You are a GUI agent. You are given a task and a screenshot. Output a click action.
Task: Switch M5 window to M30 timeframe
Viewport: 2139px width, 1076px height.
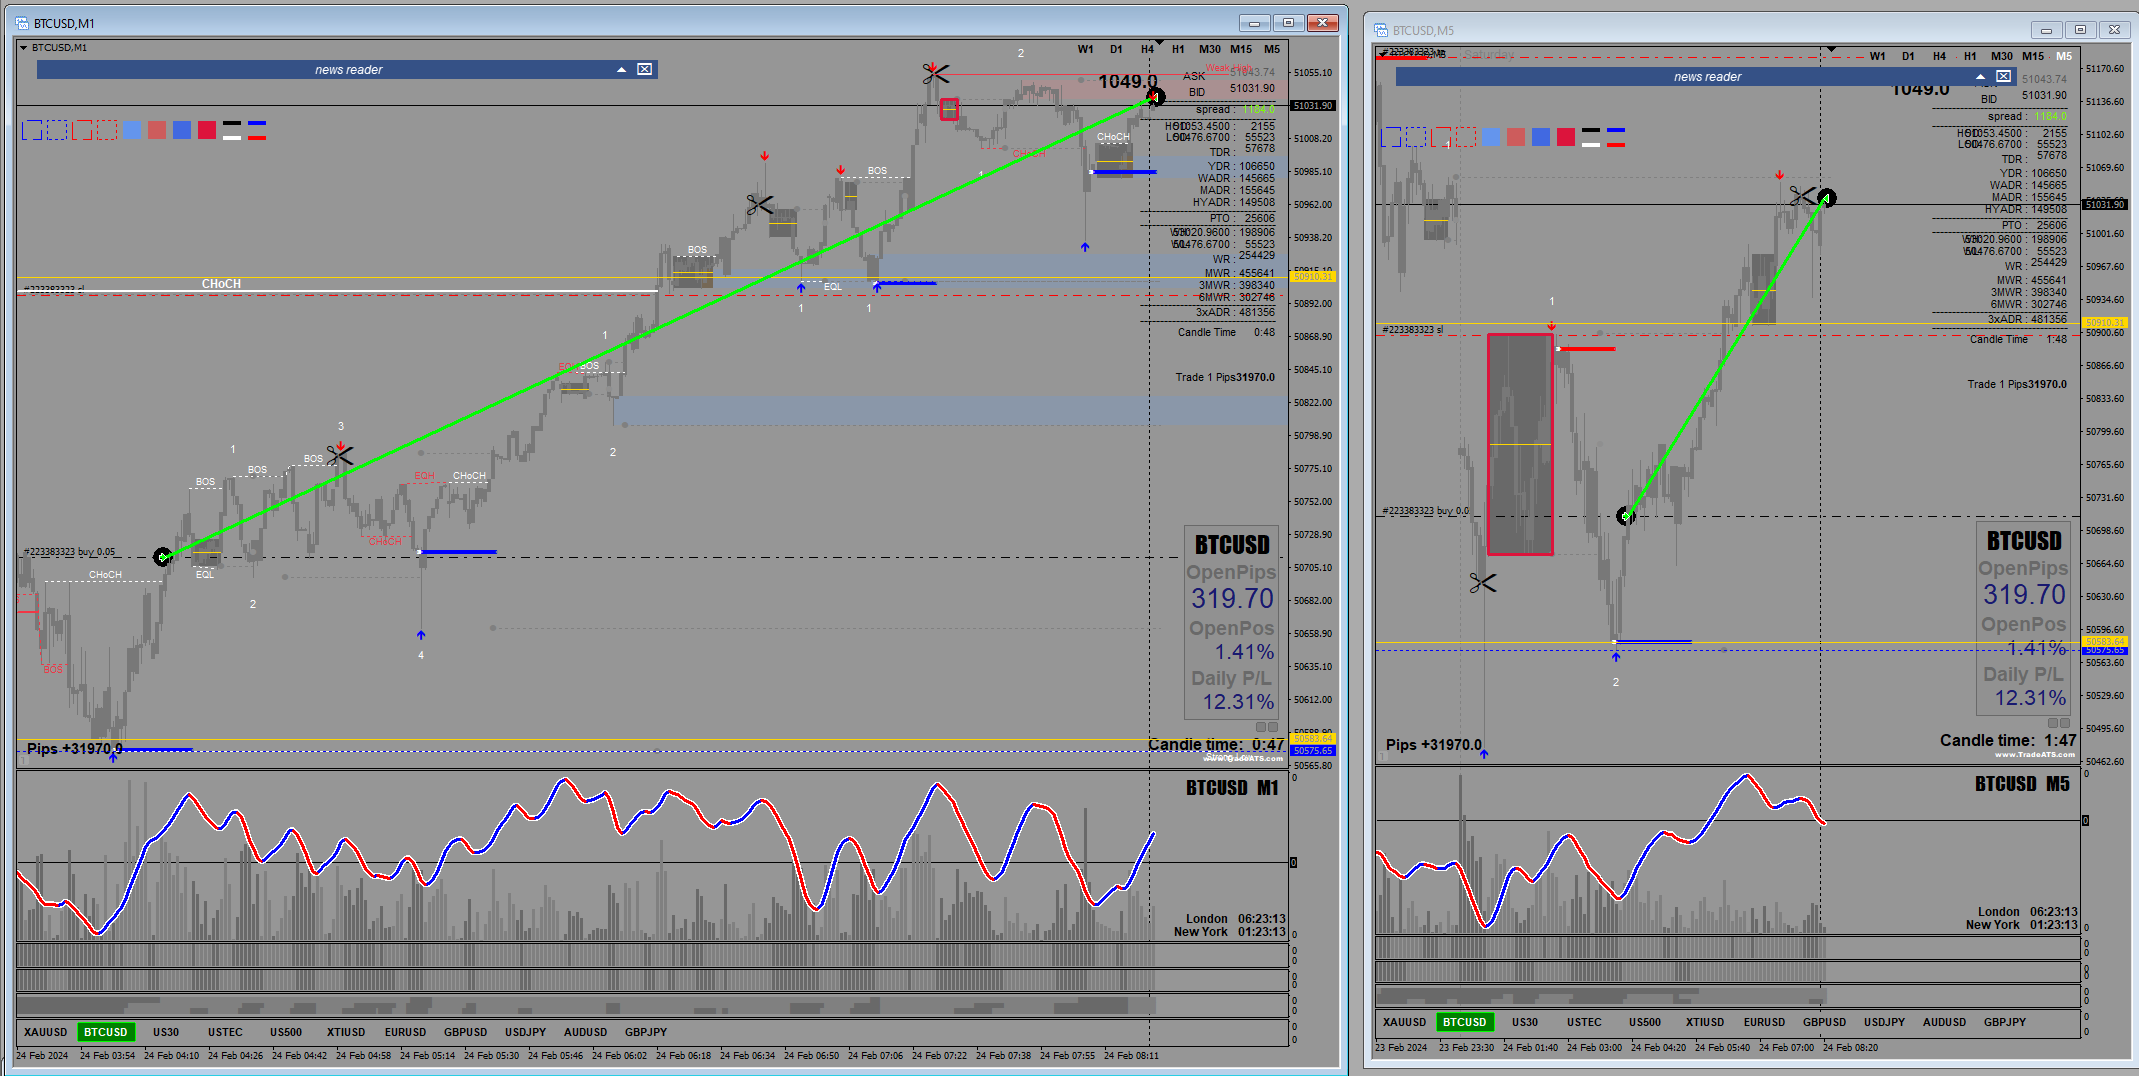[2002, 56]
